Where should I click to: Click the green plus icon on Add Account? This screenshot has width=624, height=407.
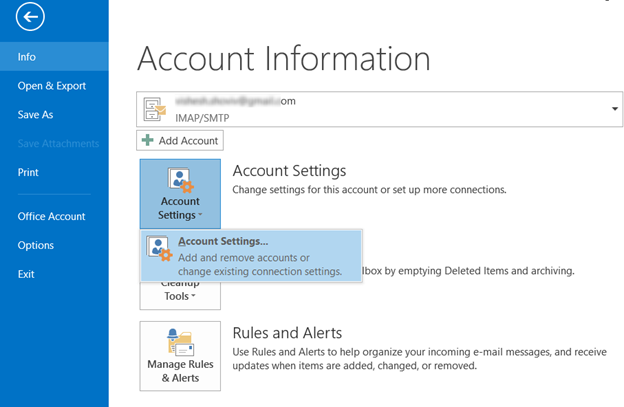pos(148,140)
